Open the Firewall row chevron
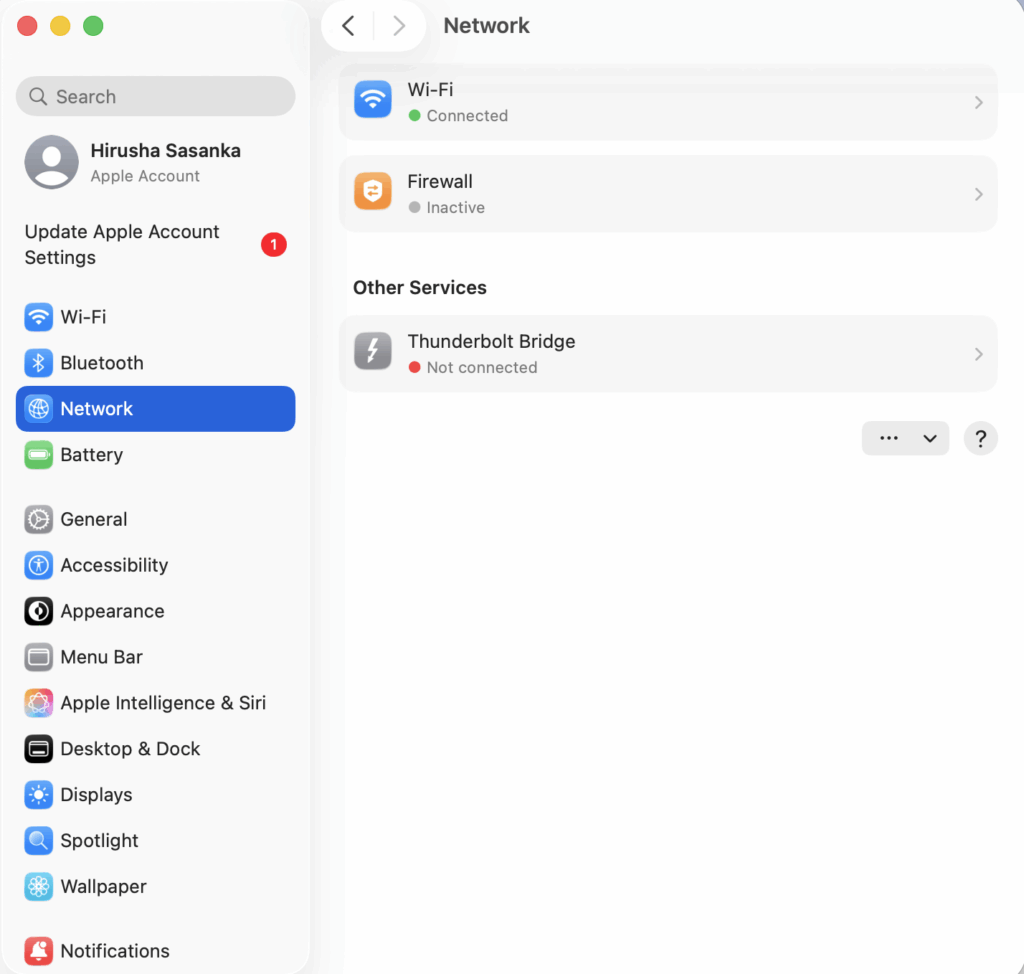The image size is (1024, 974). coord(978,194)
